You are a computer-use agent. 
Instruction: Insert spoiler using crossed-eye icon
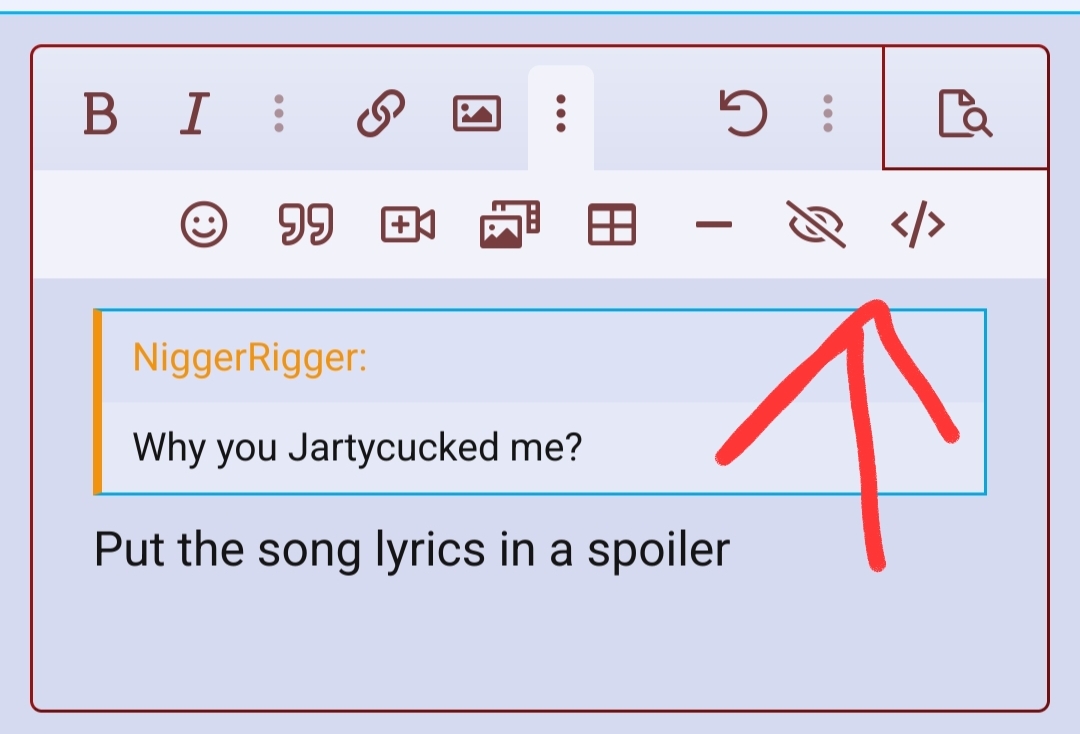point(816,224)
